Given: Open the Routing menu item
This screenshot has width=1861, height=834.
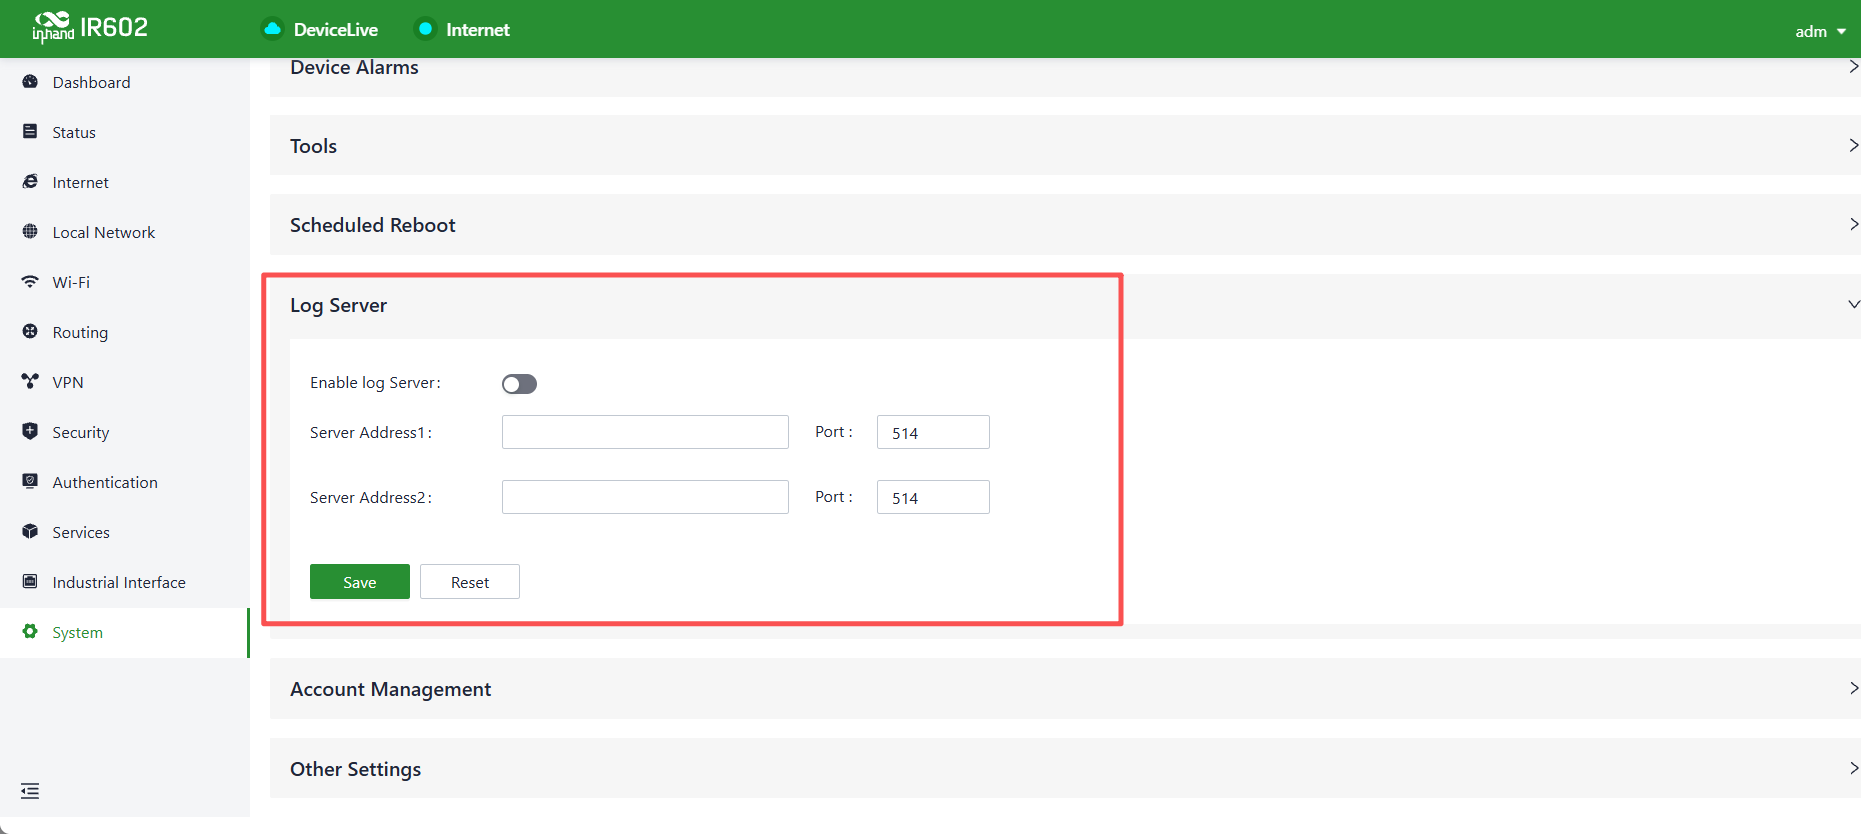Looking at the screenshot, I should coord(124,332).
